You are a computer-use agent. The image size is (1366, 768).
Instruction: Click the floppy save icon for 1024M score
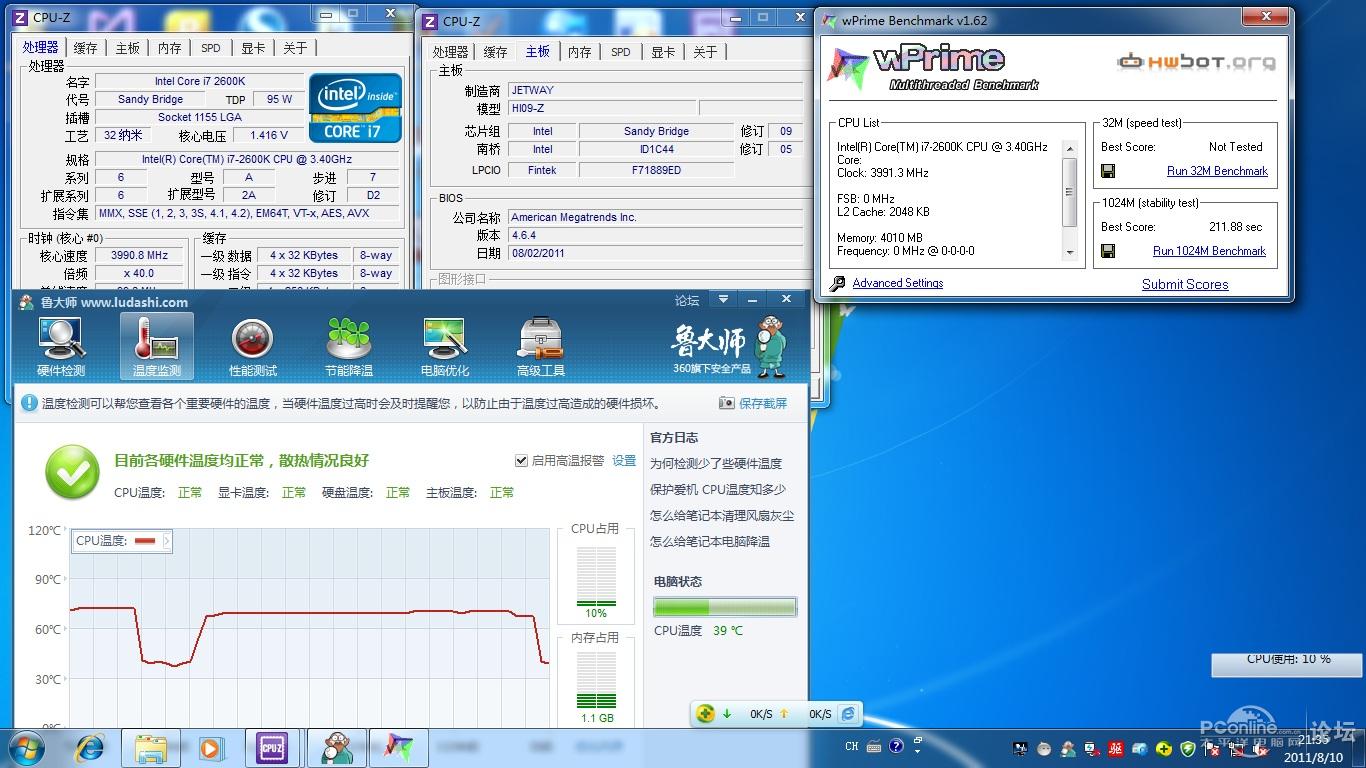[1108, 251]
